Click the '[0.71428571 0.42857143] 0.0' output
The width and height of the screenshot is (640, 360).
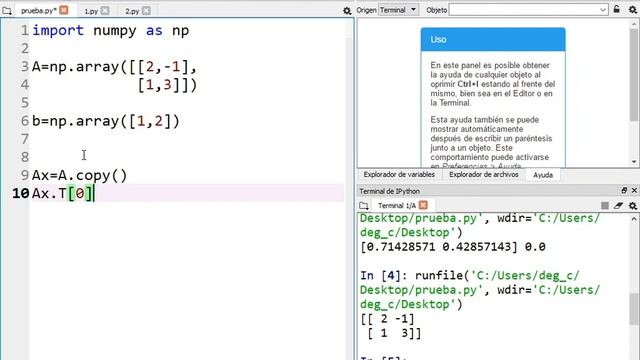(x=453, y=247)
